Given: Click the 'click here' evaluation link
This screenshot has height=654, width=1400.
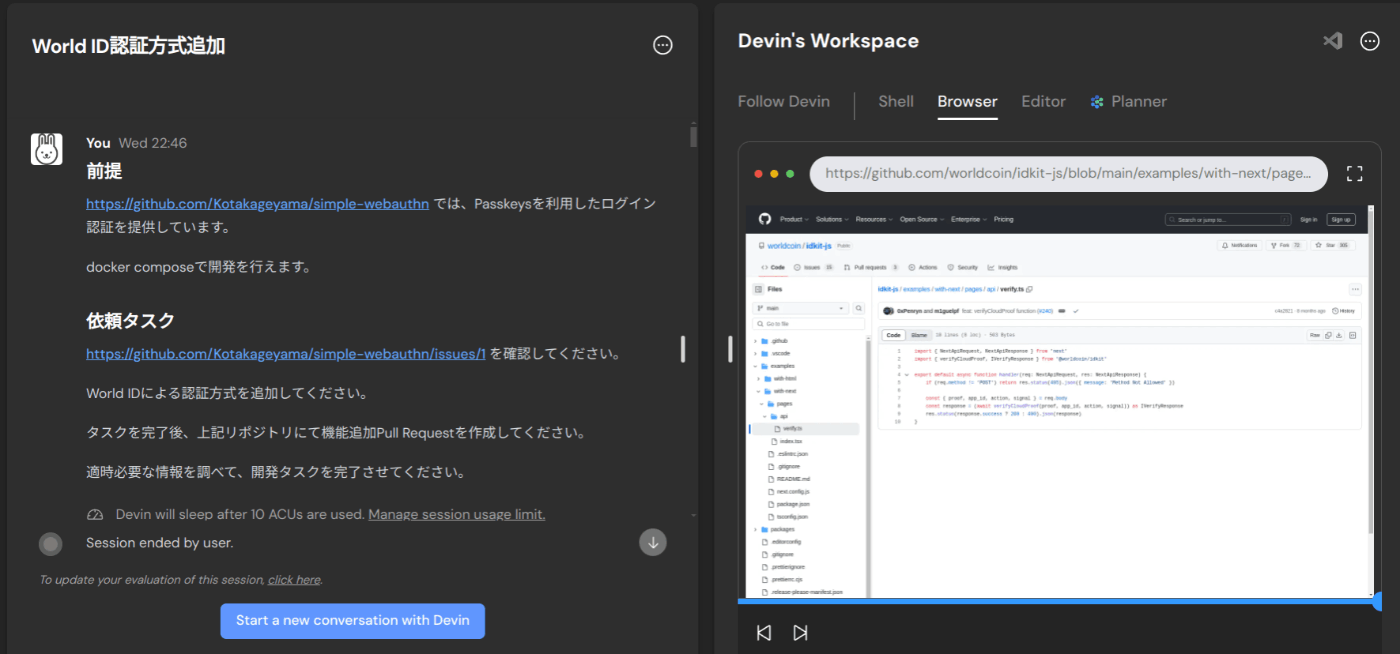Looking at the screenshot, I should tap(294, 579).
